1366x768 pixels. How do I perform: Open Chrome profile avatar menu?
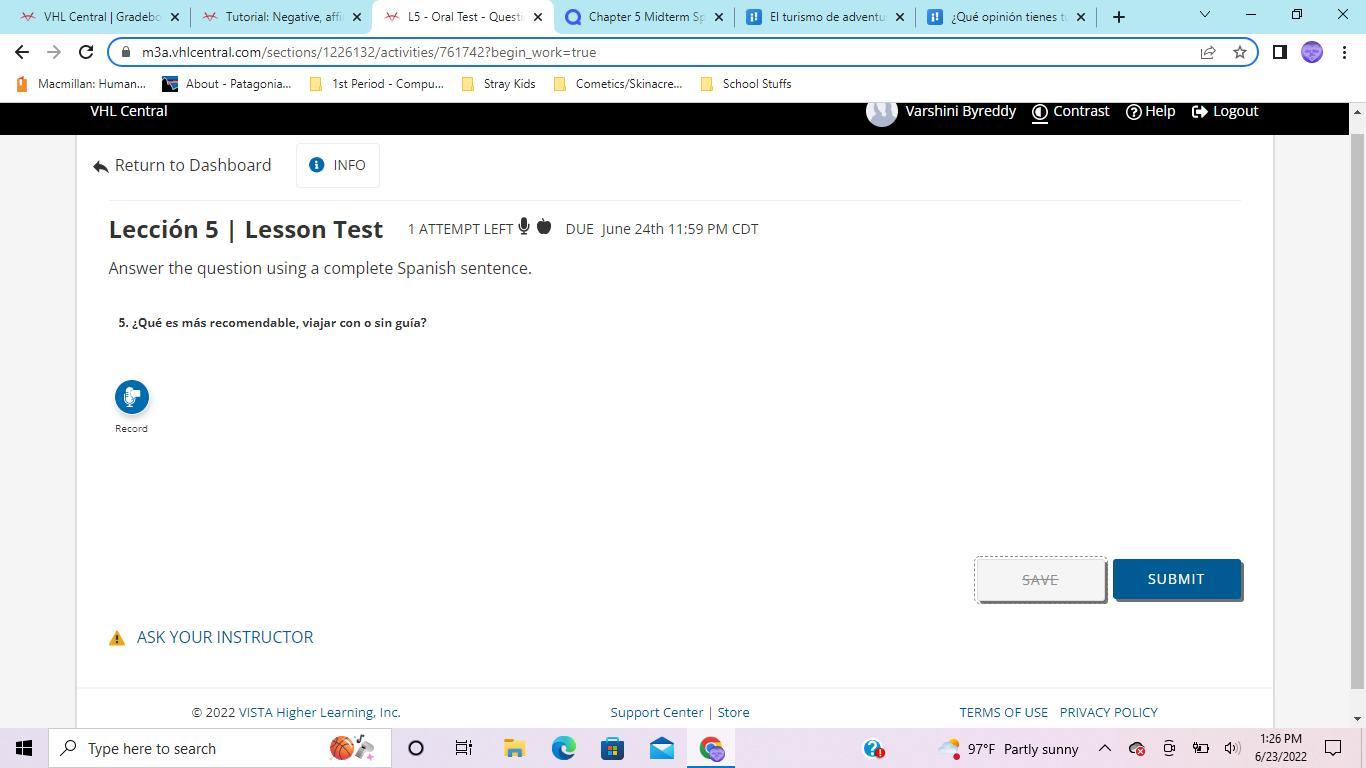1312,52
